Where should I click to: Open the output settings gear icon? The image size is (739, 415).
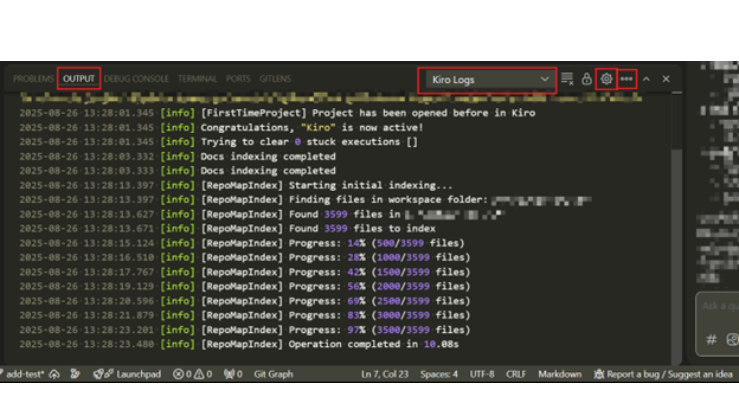point(606,79)
